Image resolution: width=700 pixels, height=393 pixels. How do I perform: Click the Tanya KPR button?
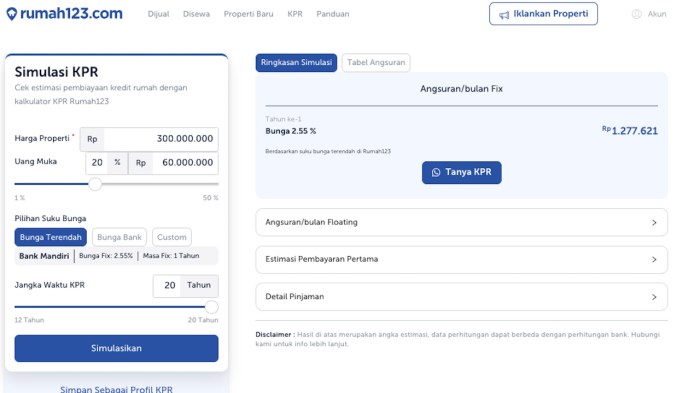[462, 172]
